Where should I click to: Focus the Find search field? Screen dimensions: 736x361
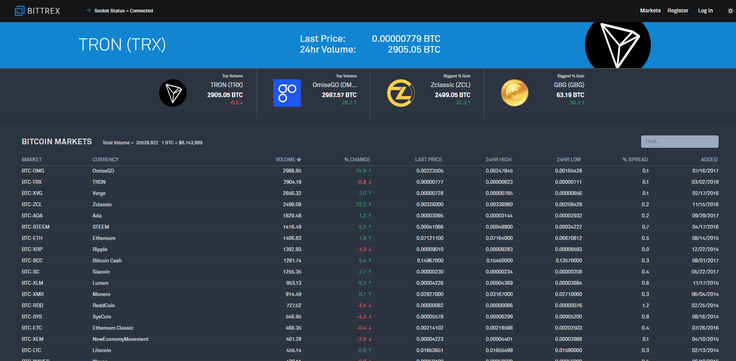679,141
